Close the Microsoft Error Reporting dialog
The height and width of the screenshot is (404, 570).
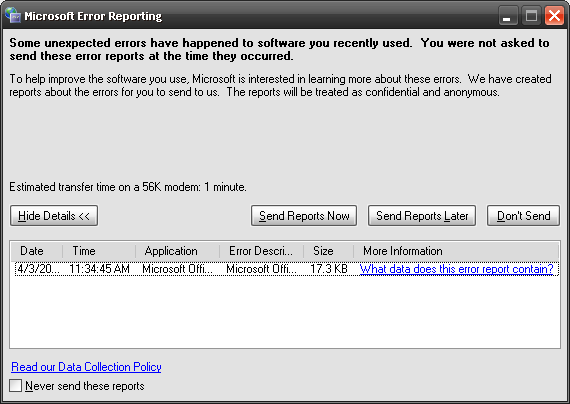[x=554, y=16]
